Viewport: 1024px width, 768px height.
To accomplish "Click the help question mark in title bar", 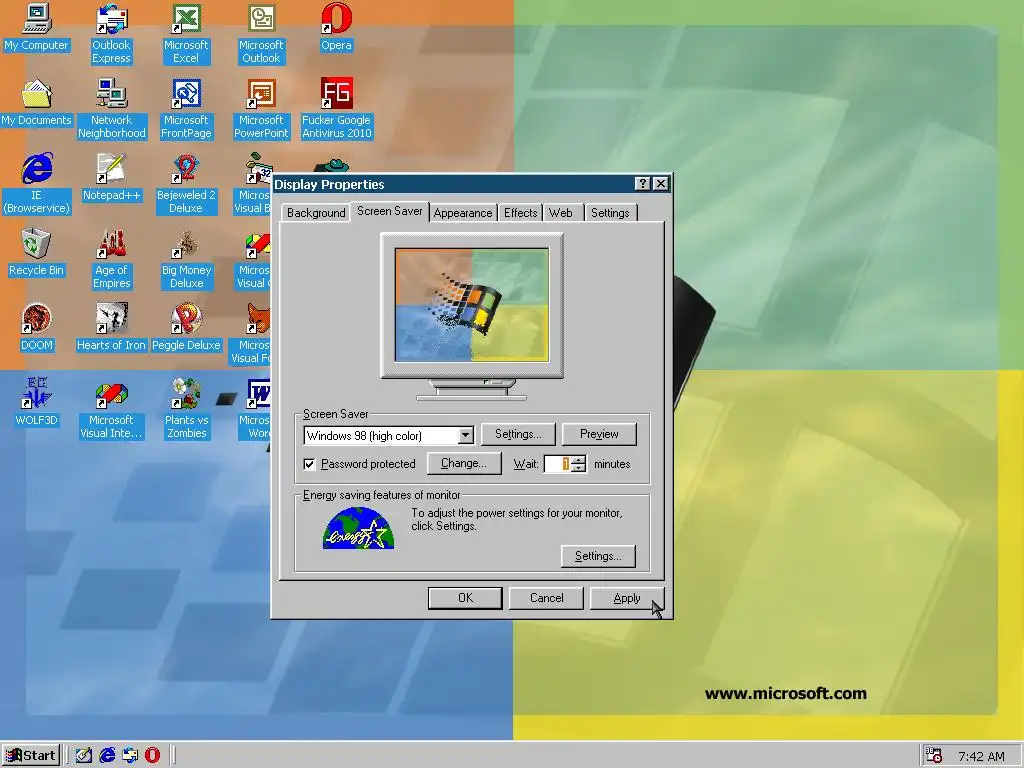I will [643, 184].
